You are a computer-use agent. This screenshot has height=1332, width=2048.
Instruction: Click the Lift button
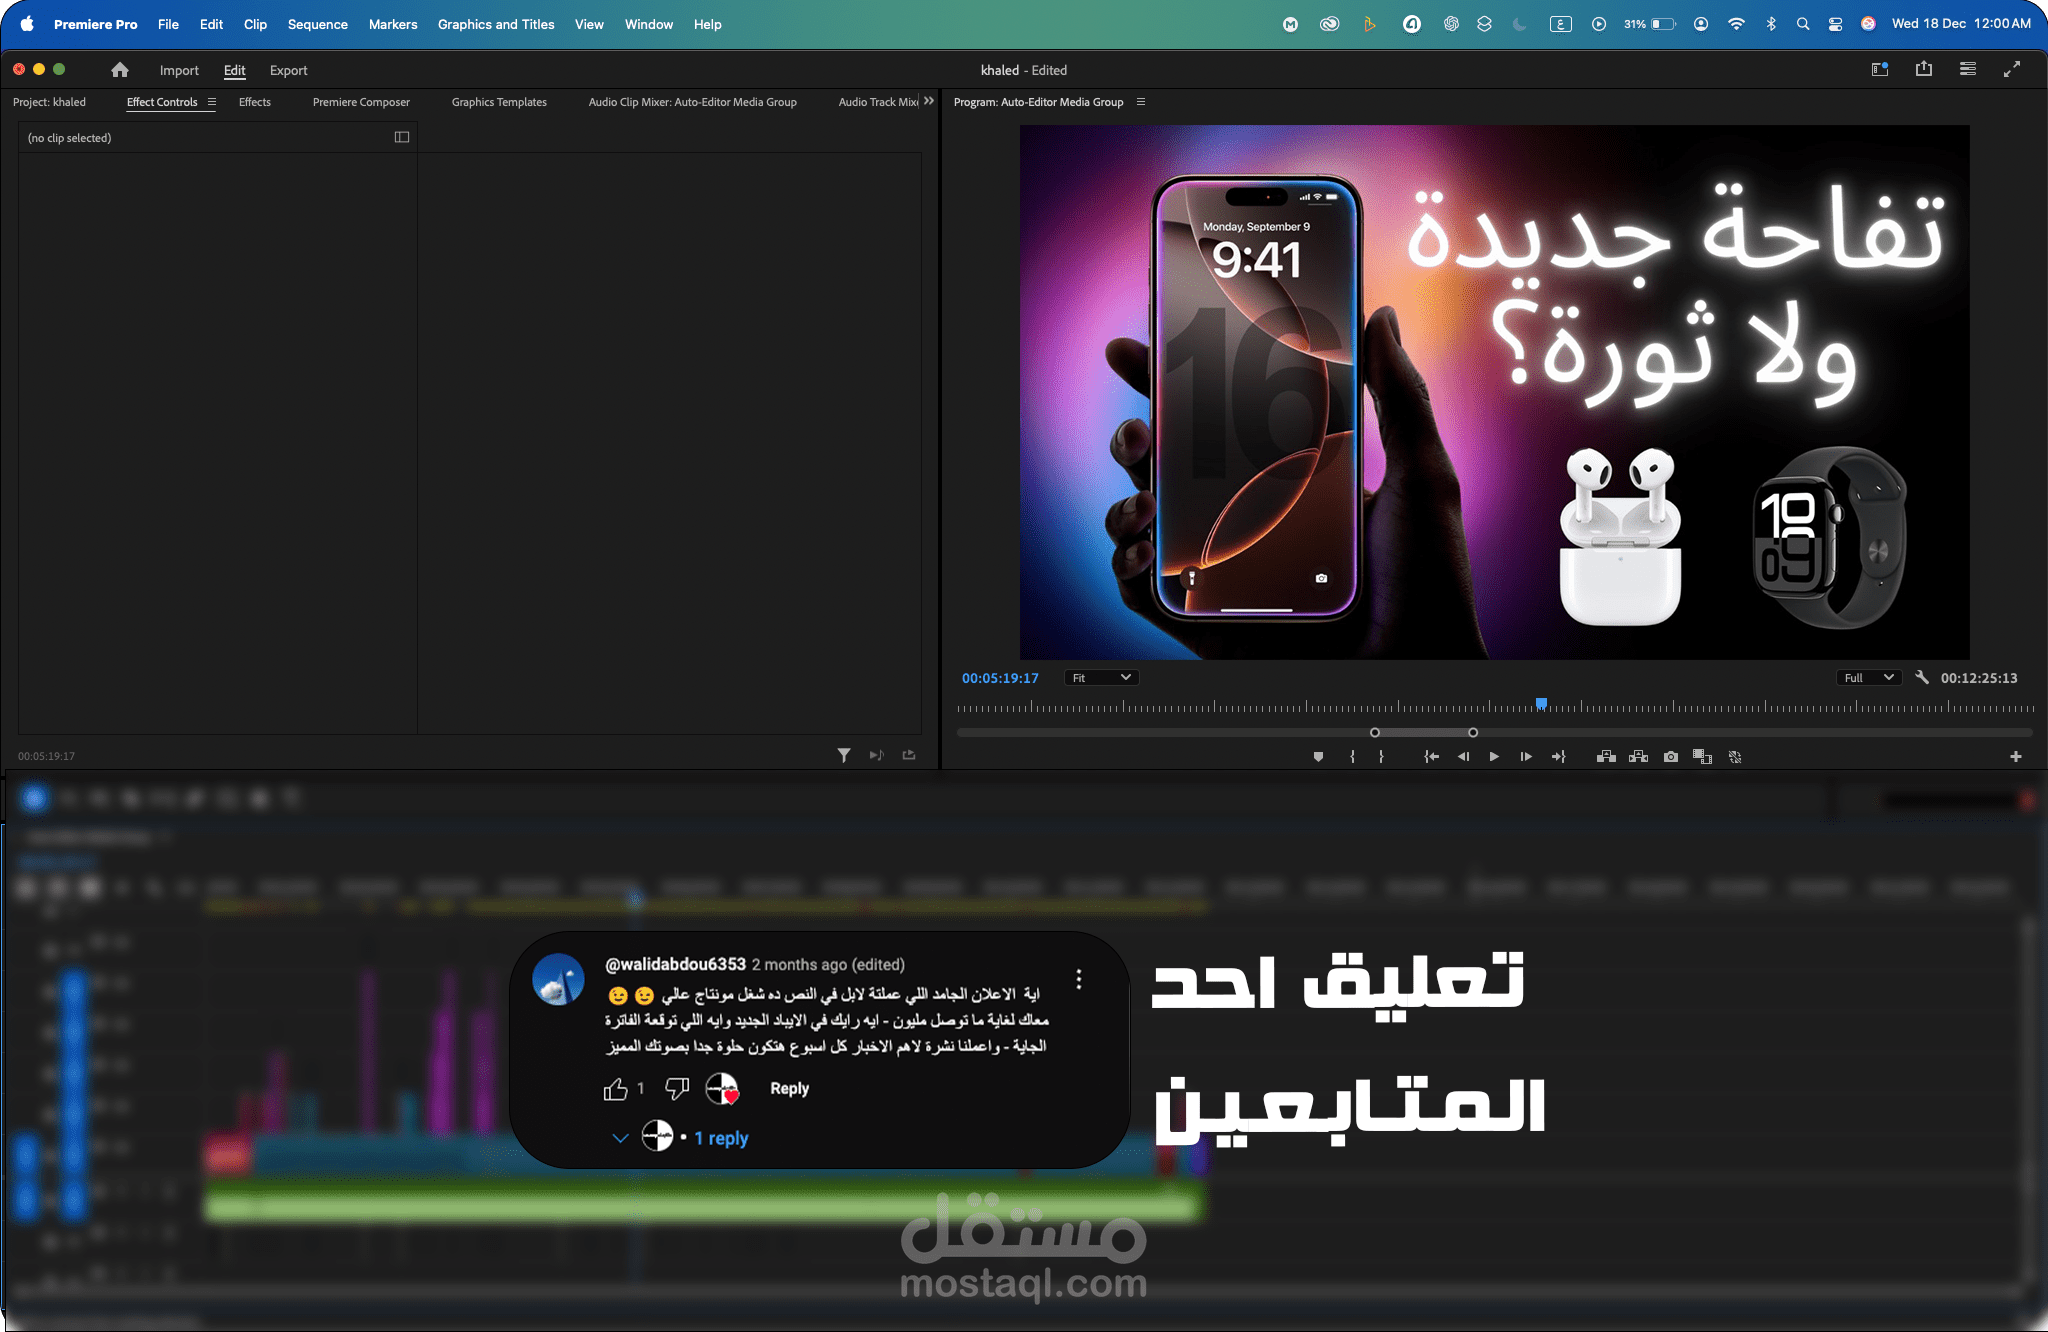pos(1606,757)
